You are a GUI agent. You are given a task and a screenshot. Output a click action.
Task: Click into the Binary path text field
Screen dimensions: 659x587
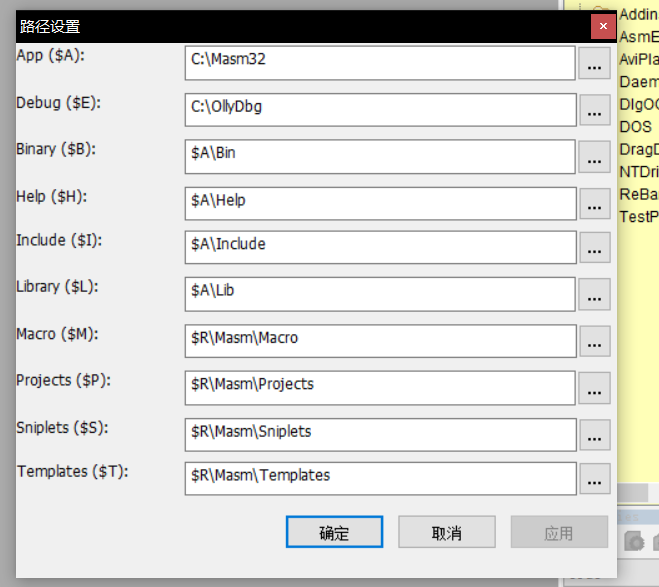[x=380, y=156]
